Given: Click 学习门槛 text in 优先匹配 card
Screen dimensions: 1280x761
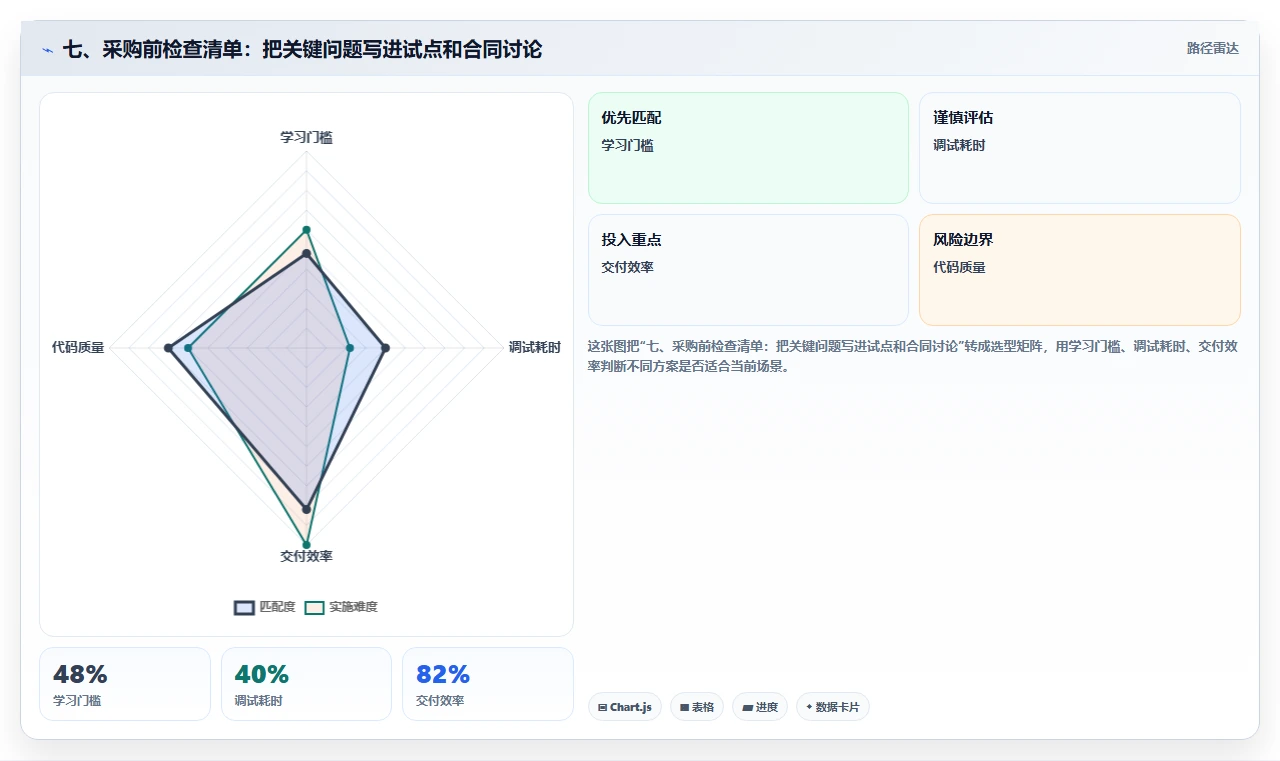Looking at the screenshot, I should coord(627,145).
